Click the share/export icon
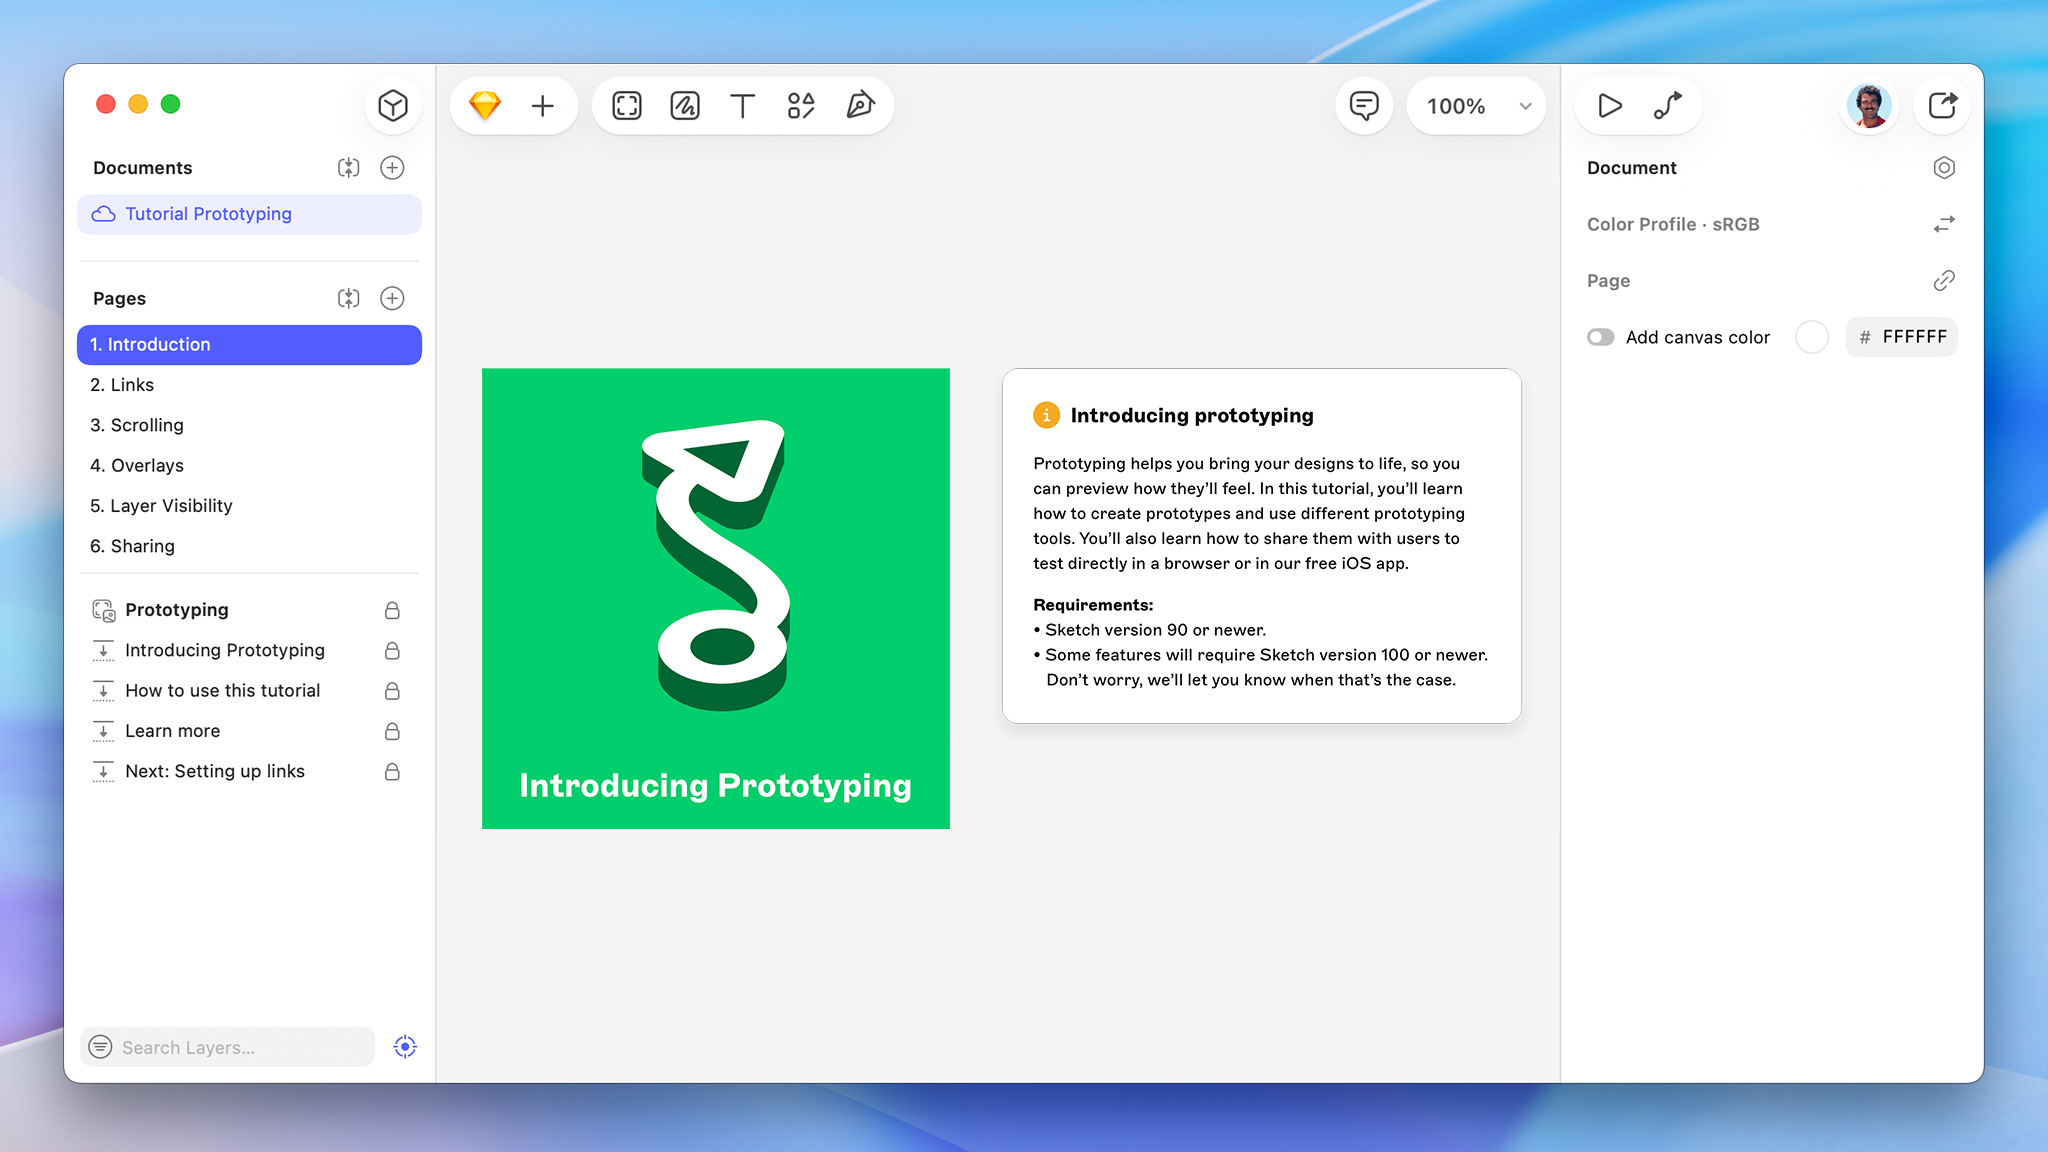The image size is (2048, 1152). [x=1942, y=106]
